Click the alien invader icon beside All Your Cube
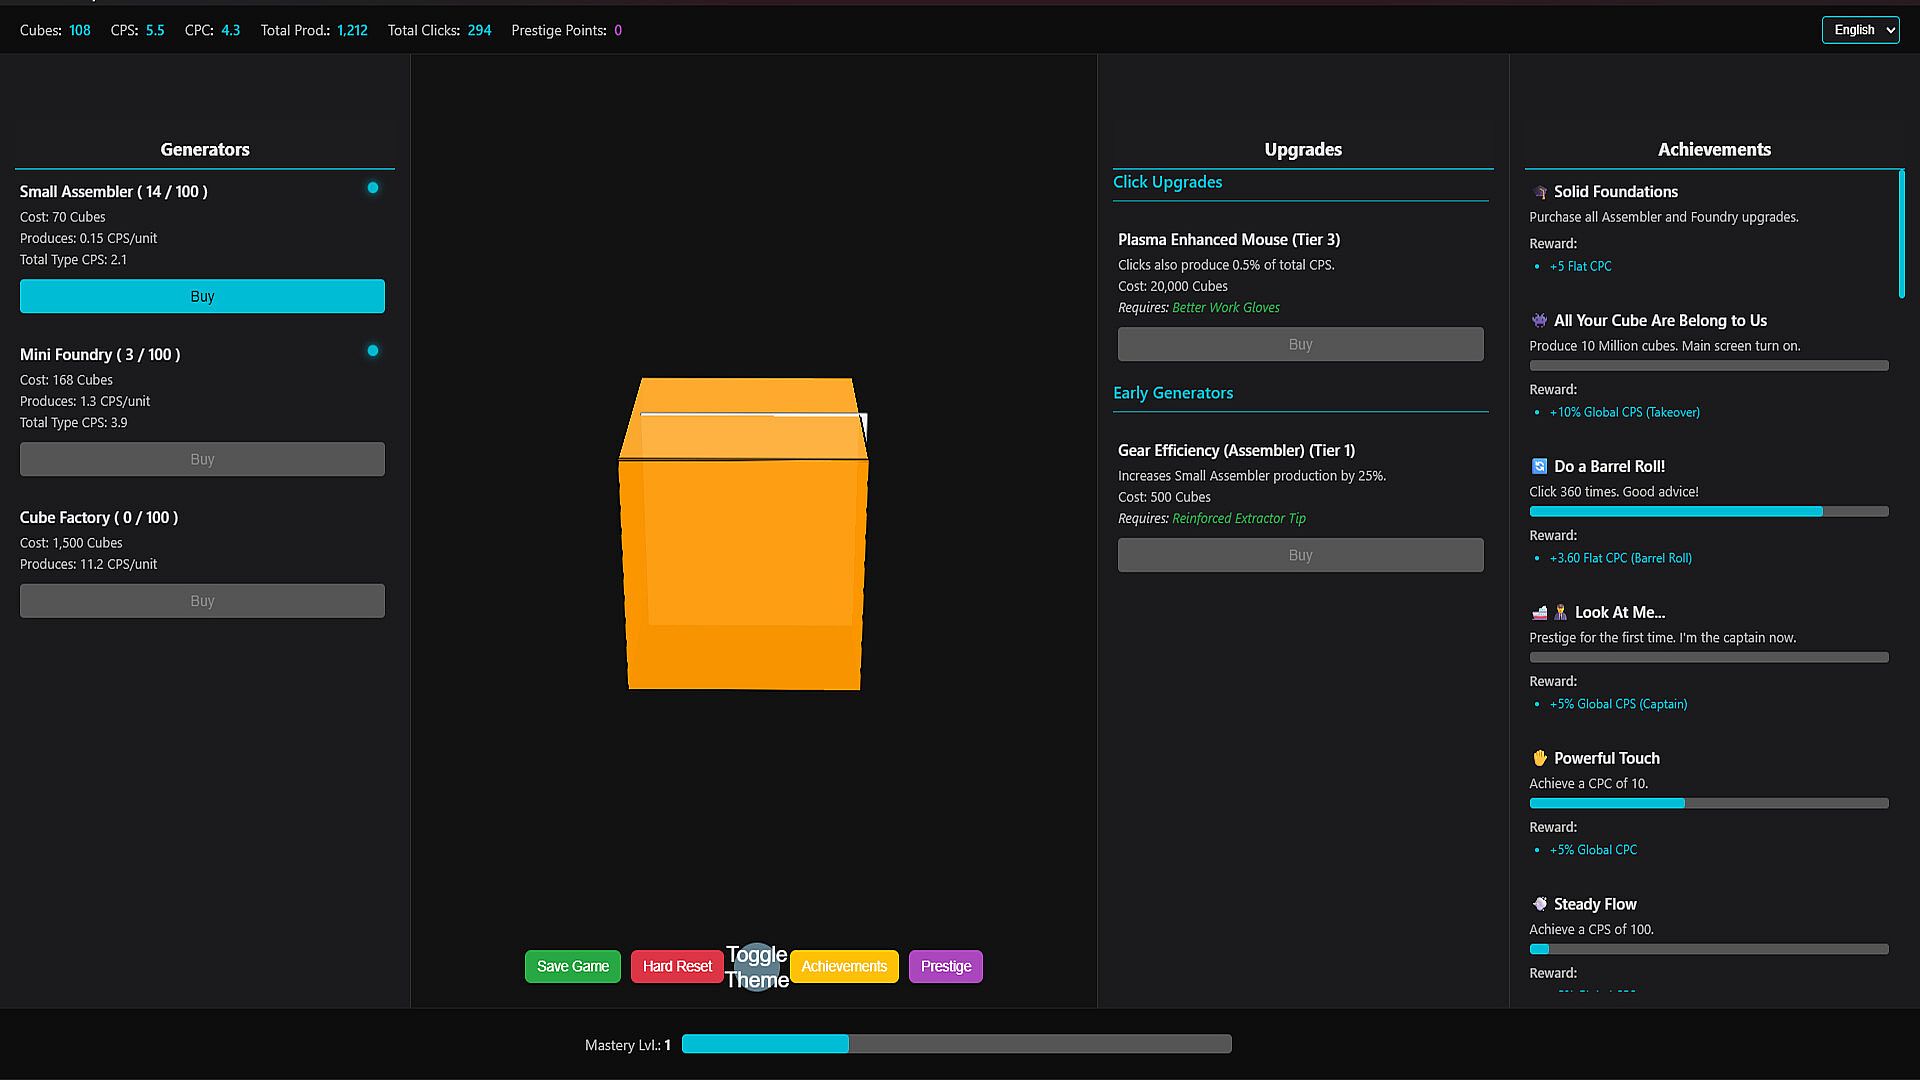 pos(1540,321)
